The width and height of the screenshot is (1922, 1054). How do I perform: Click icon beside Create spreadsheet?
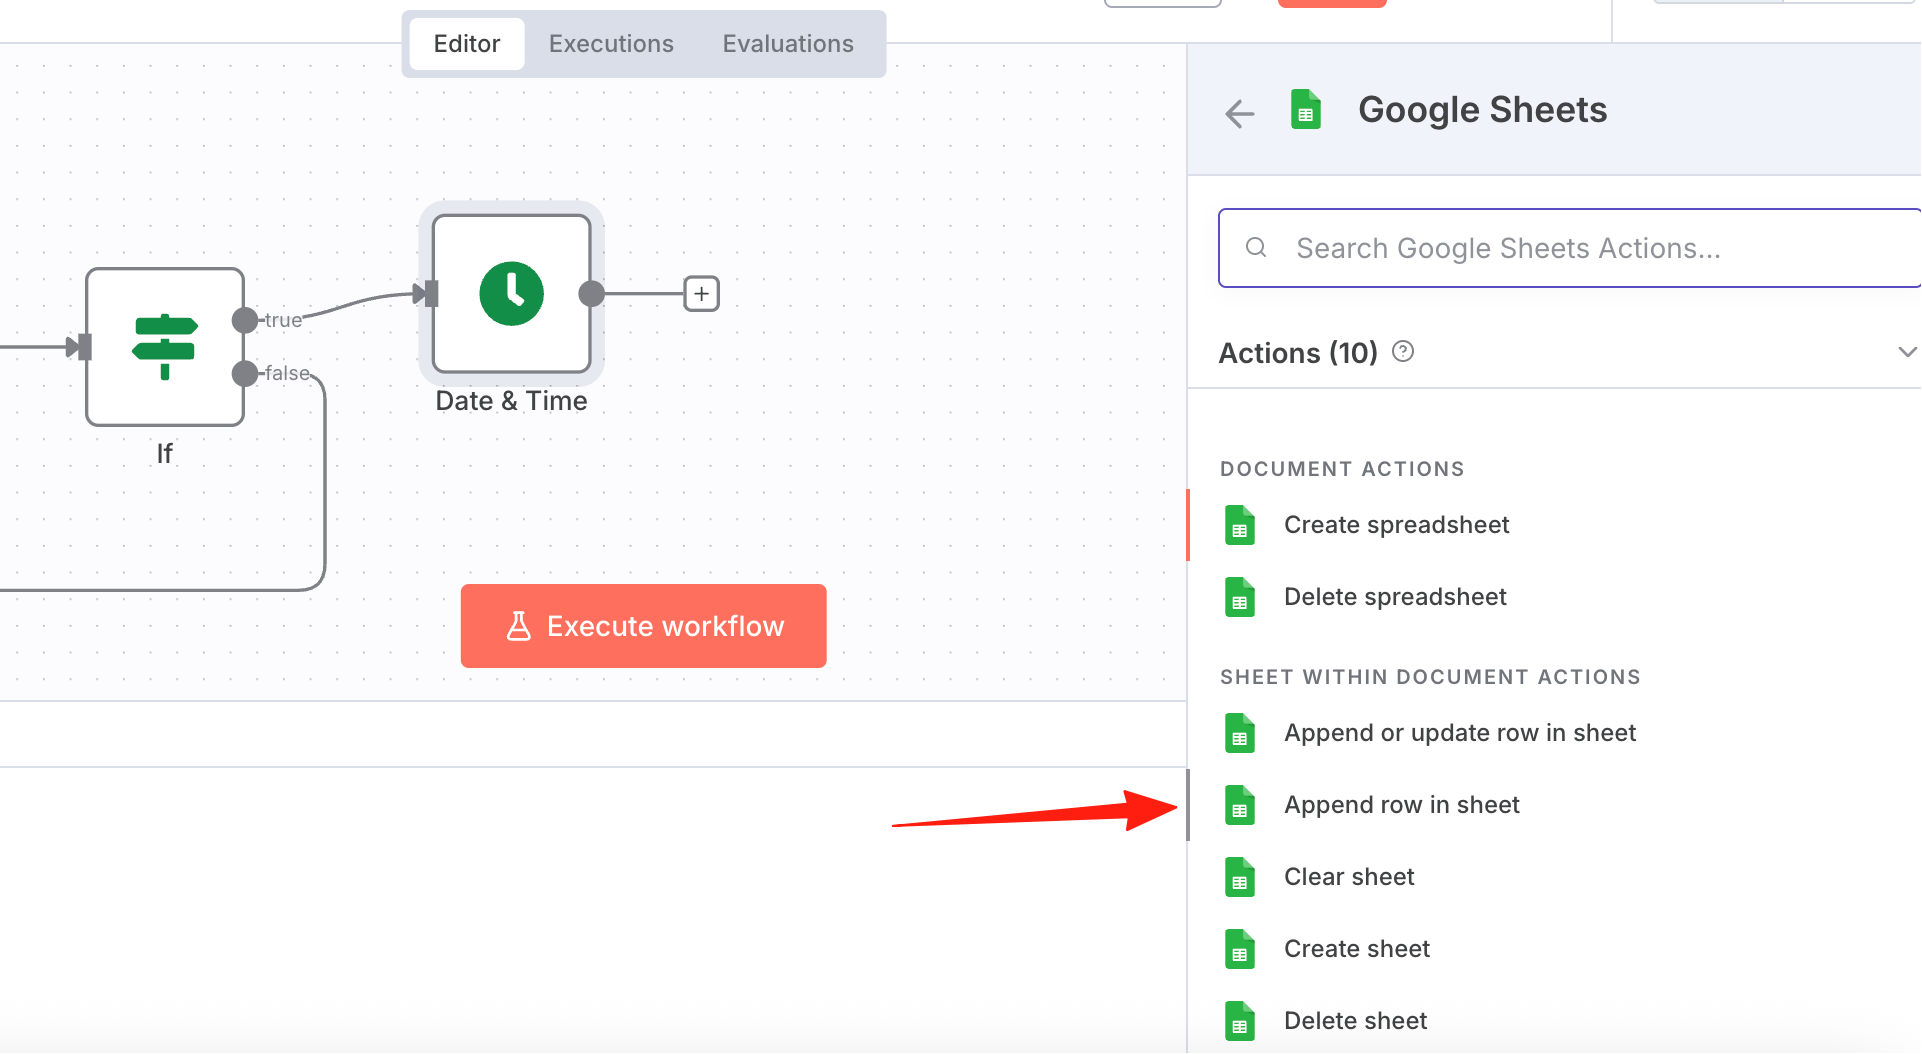[x=1240, y=525]
